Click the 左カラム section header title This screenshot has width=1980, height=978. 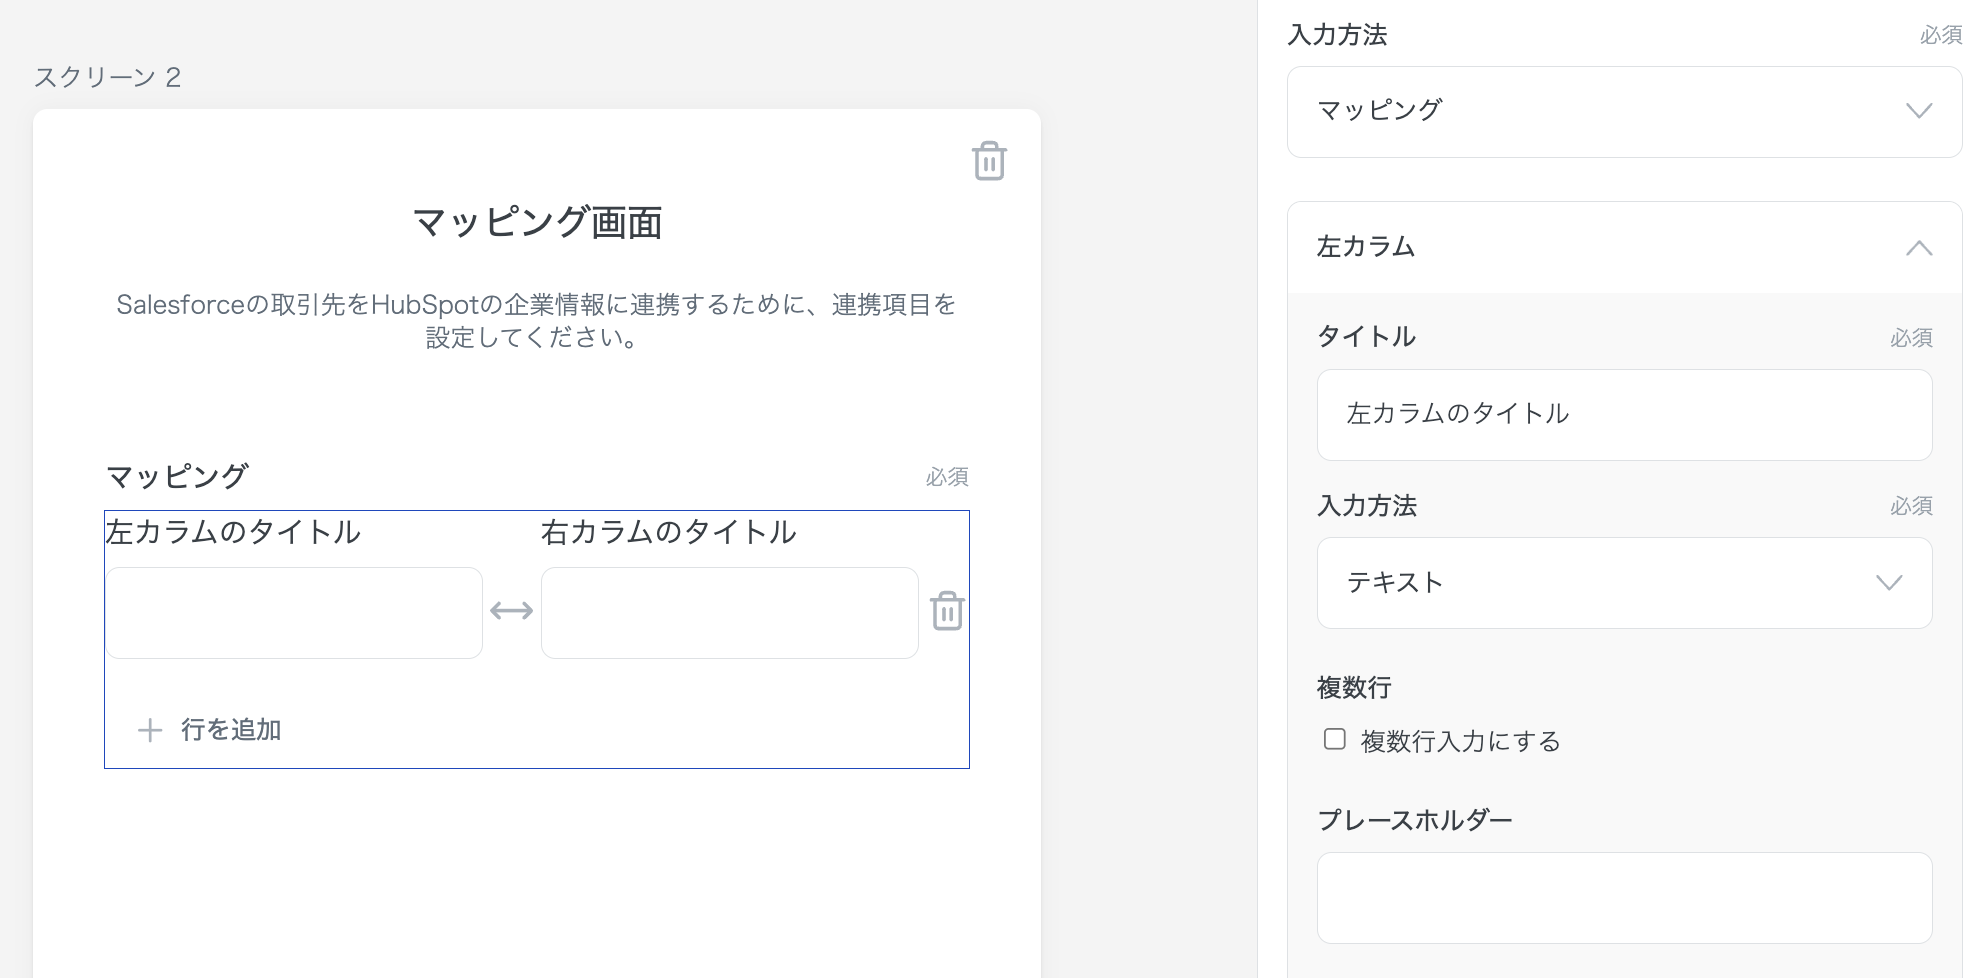pyautogui.click(x=1366, y=247)
